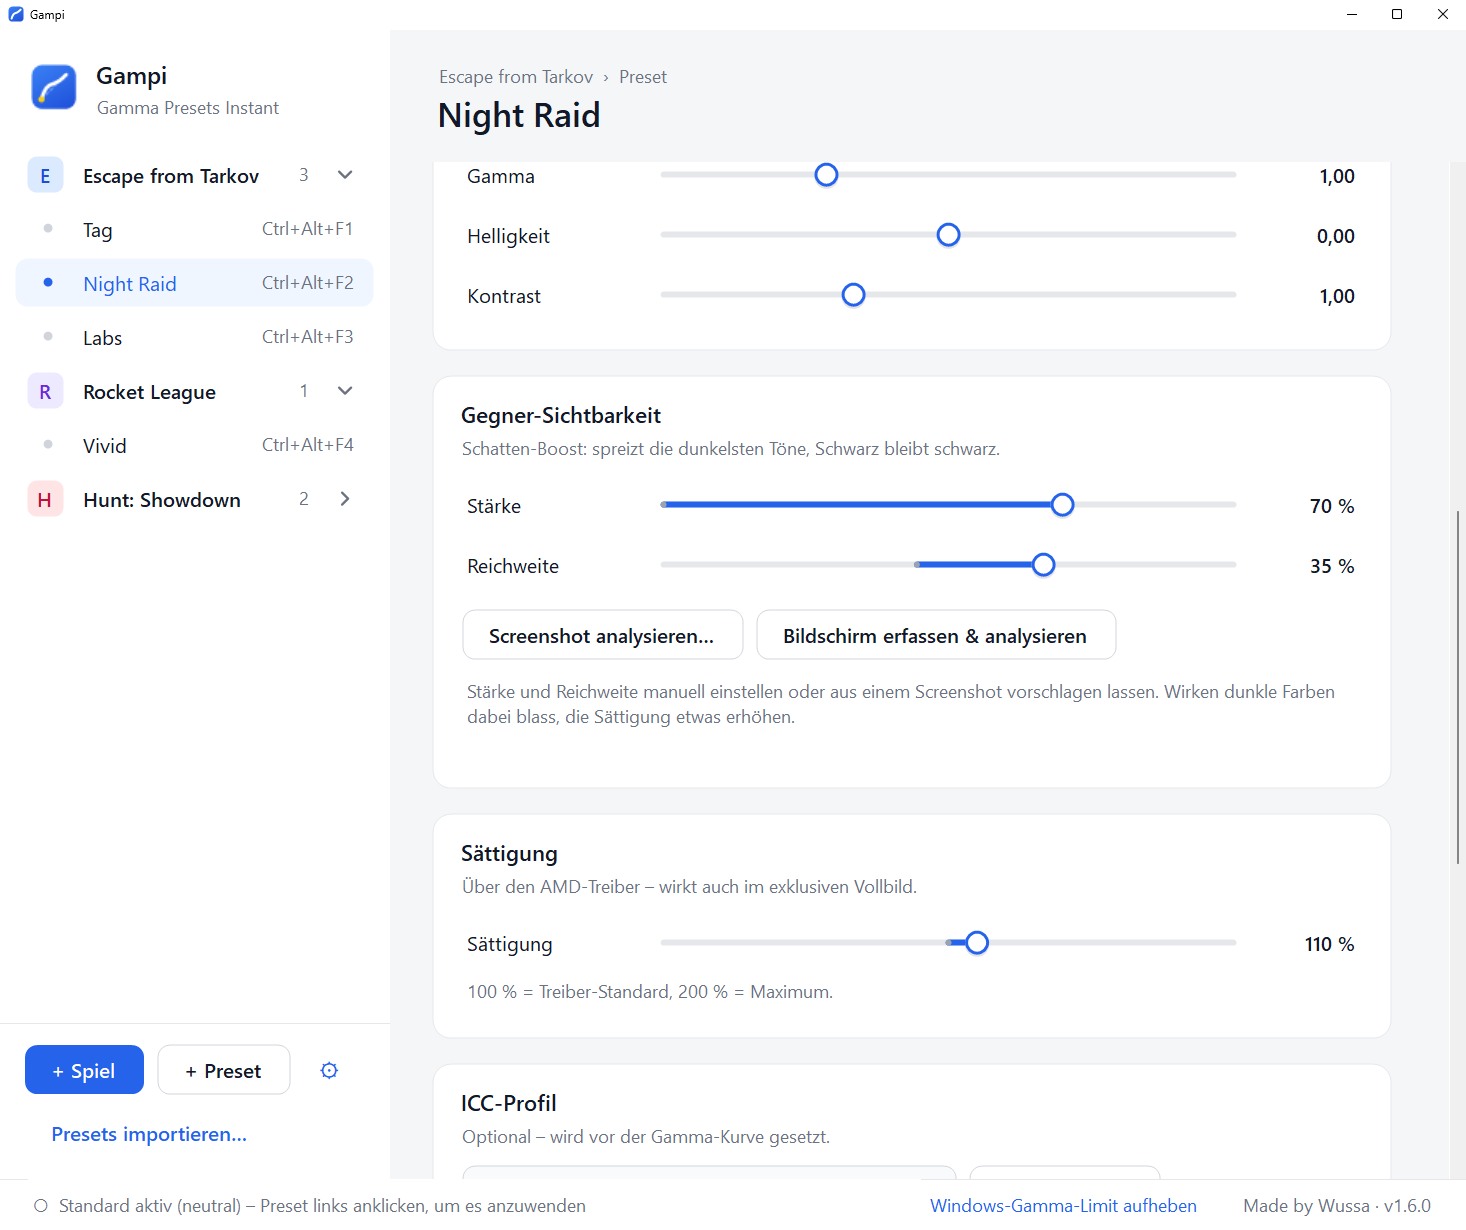
Task: Click the Gamma value 1,00
Action: click(1337, 176)
